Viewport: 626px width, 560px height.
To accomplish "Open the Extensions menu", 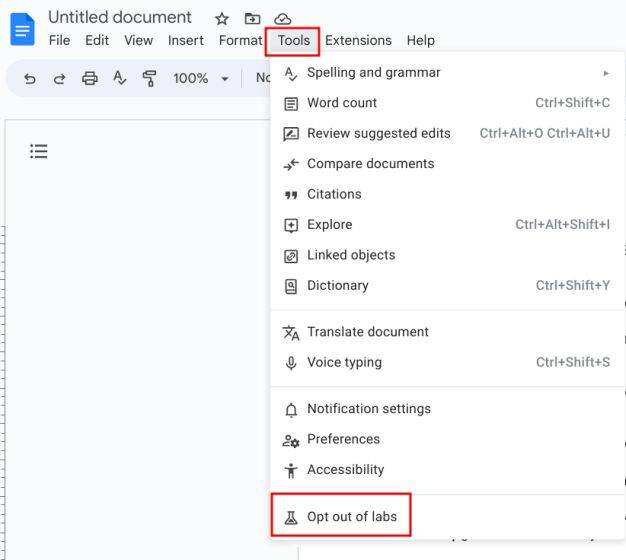I will click(358, 41).
